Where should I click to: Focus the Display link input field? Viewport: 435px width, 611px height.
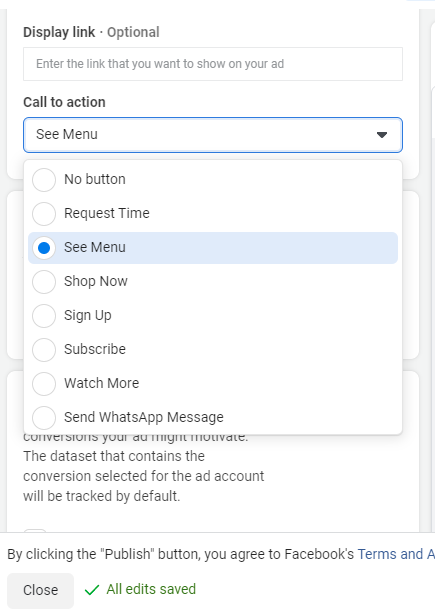[213, 64]
